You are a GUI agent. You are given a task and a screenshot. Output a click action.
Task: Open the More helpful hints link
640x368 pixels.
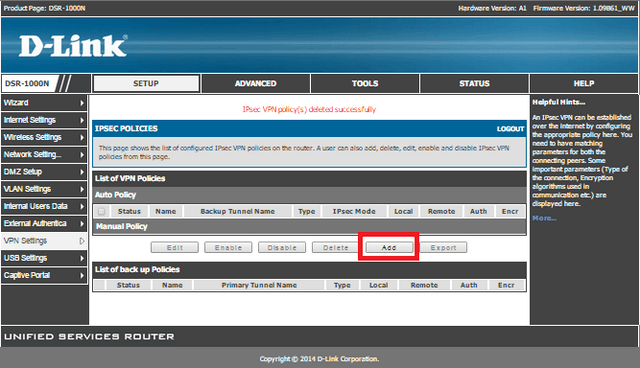[544, 218]
